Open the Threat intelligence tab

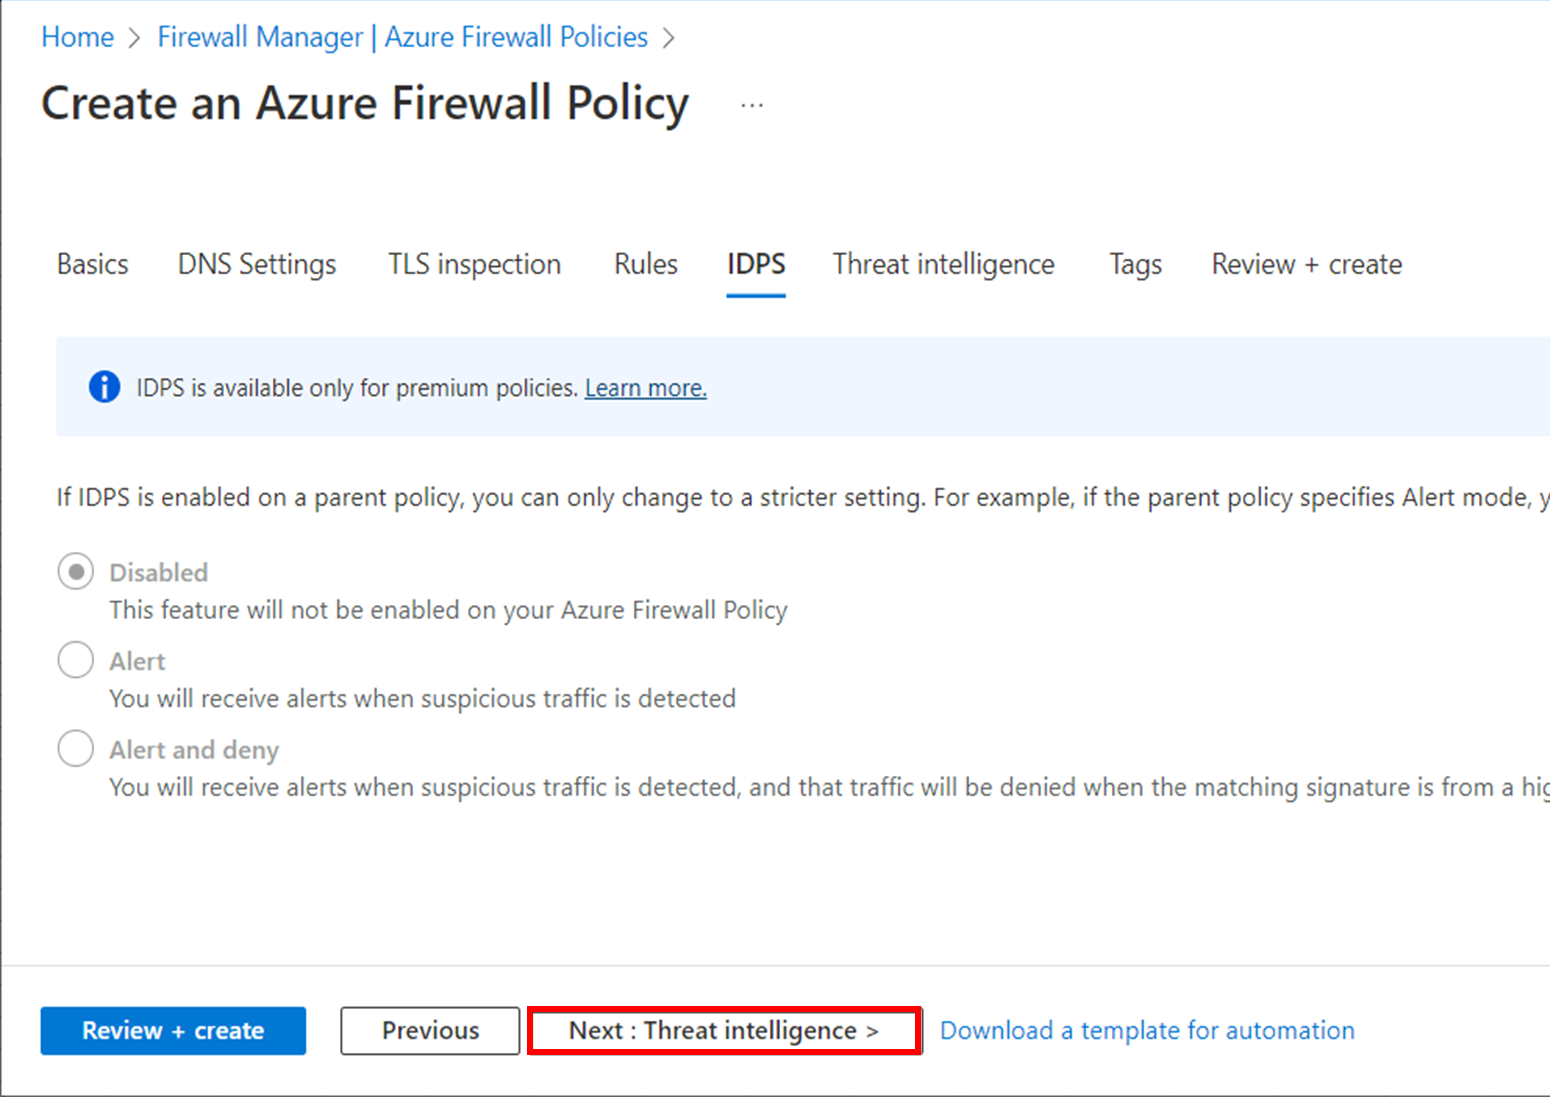coord(943,264)
